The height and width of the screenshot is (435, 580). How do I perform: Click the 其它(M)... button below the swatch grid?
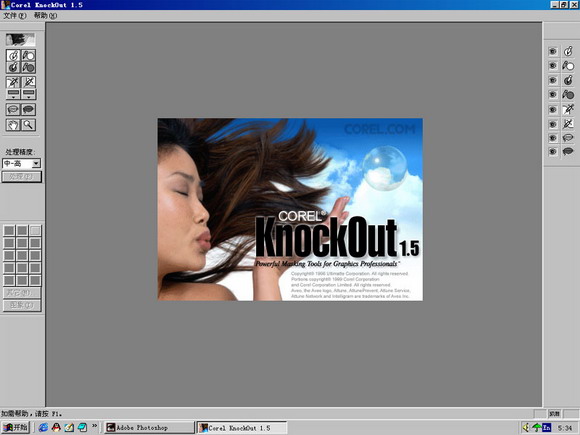tap(22, 293)
